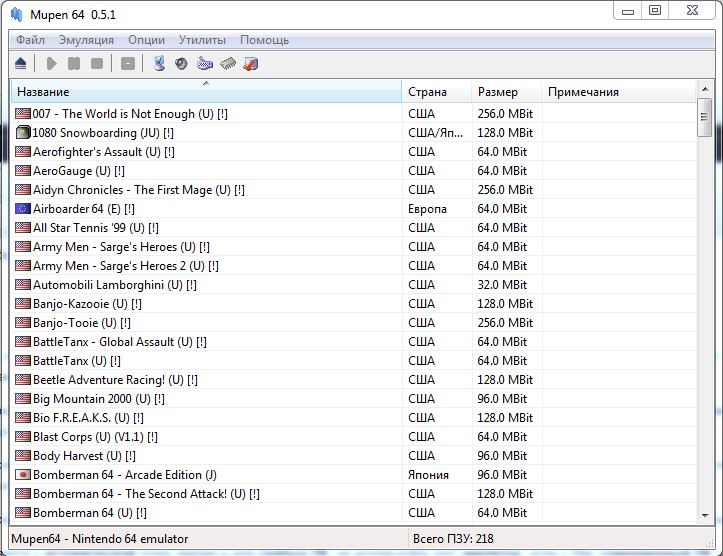Click the scrollbar up arrow
Image resolution: width=723 pixels, height=556 pixels.
[x=705, y=88]
